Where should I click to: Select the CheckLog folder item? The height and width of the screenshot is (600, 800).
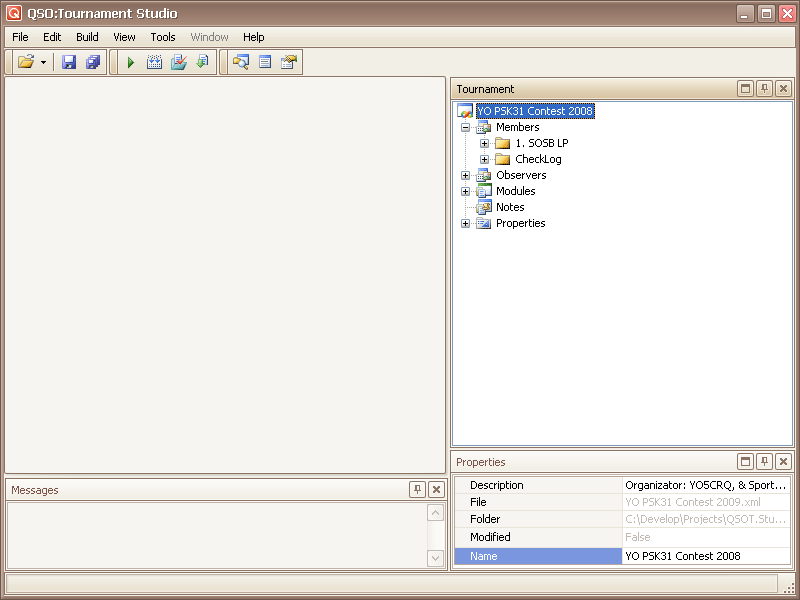(x=538, y=159)
